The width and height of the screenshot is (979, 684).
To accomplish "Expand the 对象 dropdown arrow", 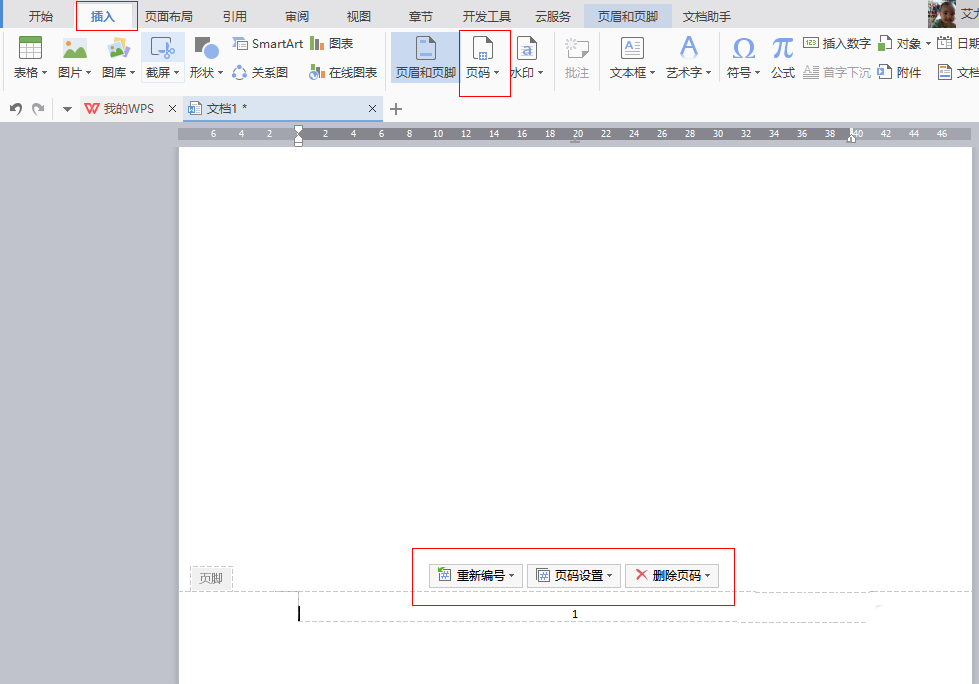I will tap(928, 44).
